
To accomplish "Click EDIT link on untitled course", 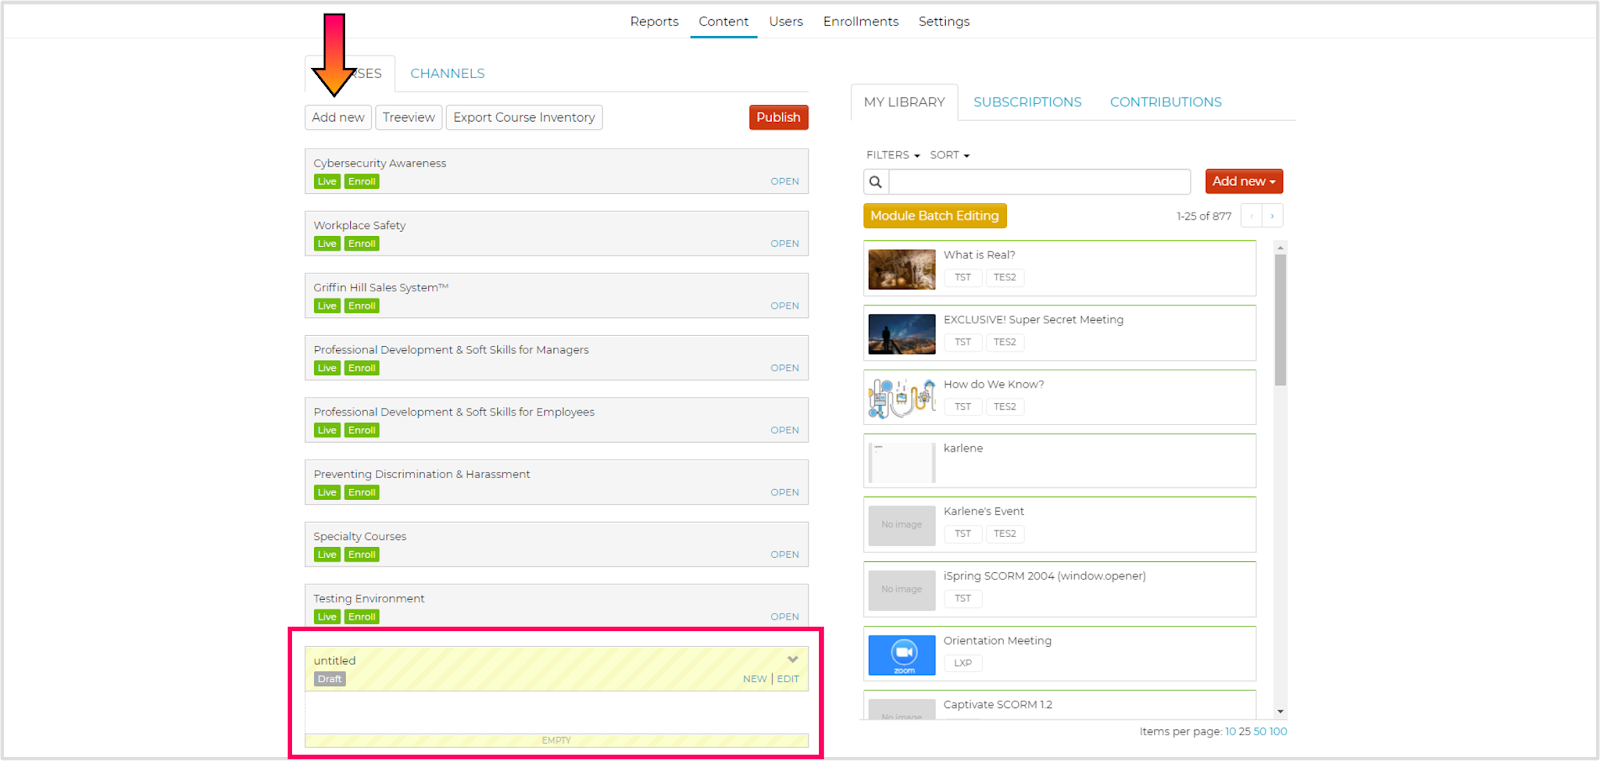I will tap(788, 679).
